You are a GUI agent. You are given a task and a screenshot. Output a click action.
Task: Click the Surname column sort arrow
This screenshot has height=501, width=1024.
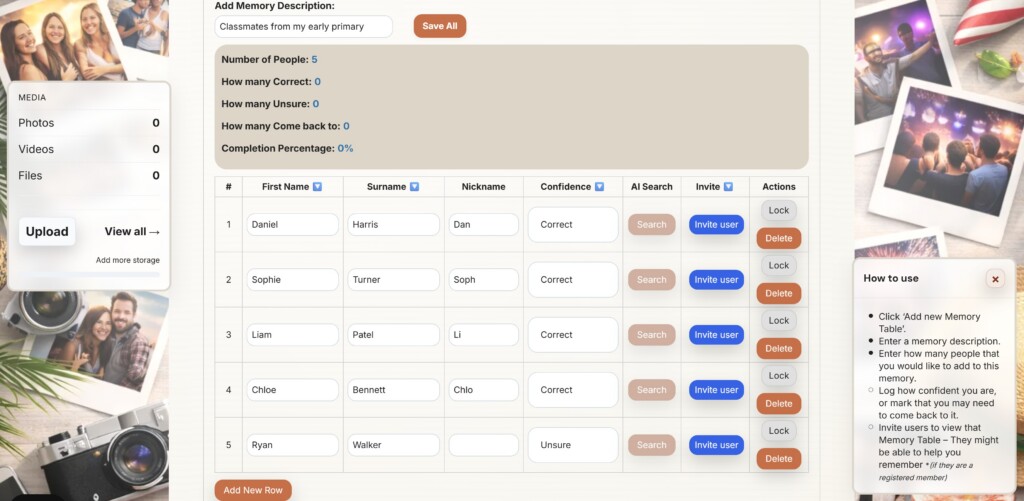pos(414,187)
